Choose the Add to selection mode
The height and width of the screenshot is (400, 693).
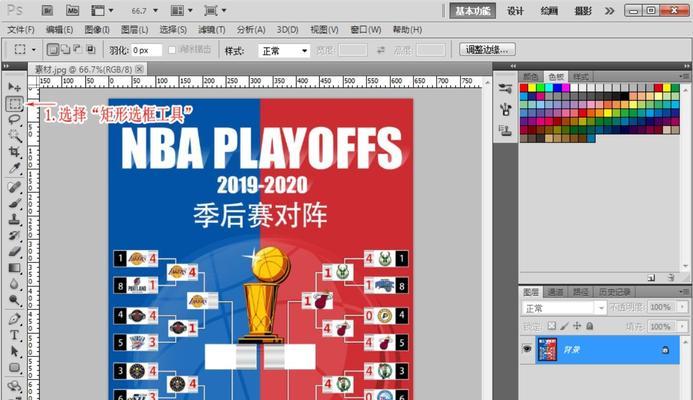65,50
